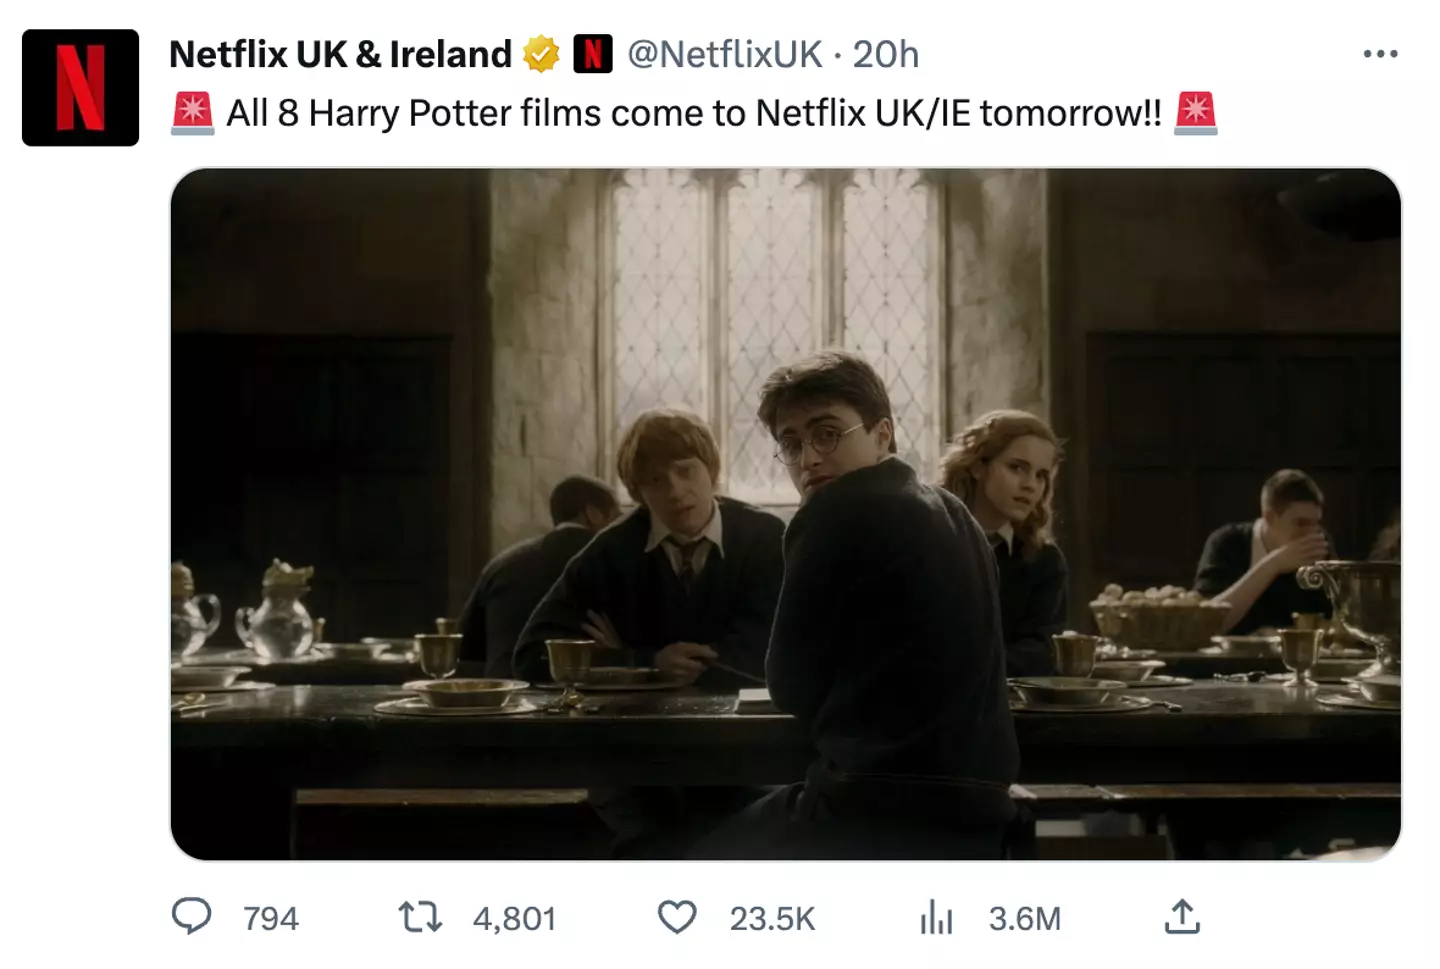Open the Netflix profile avatar

[x=80, y=88]
